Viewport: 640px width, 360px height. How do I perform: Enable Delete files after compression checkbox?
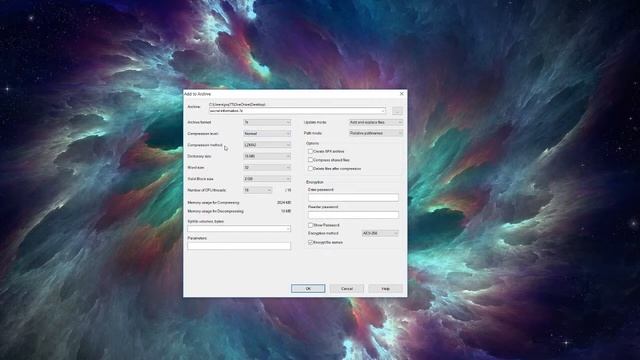tap(310, 169)
